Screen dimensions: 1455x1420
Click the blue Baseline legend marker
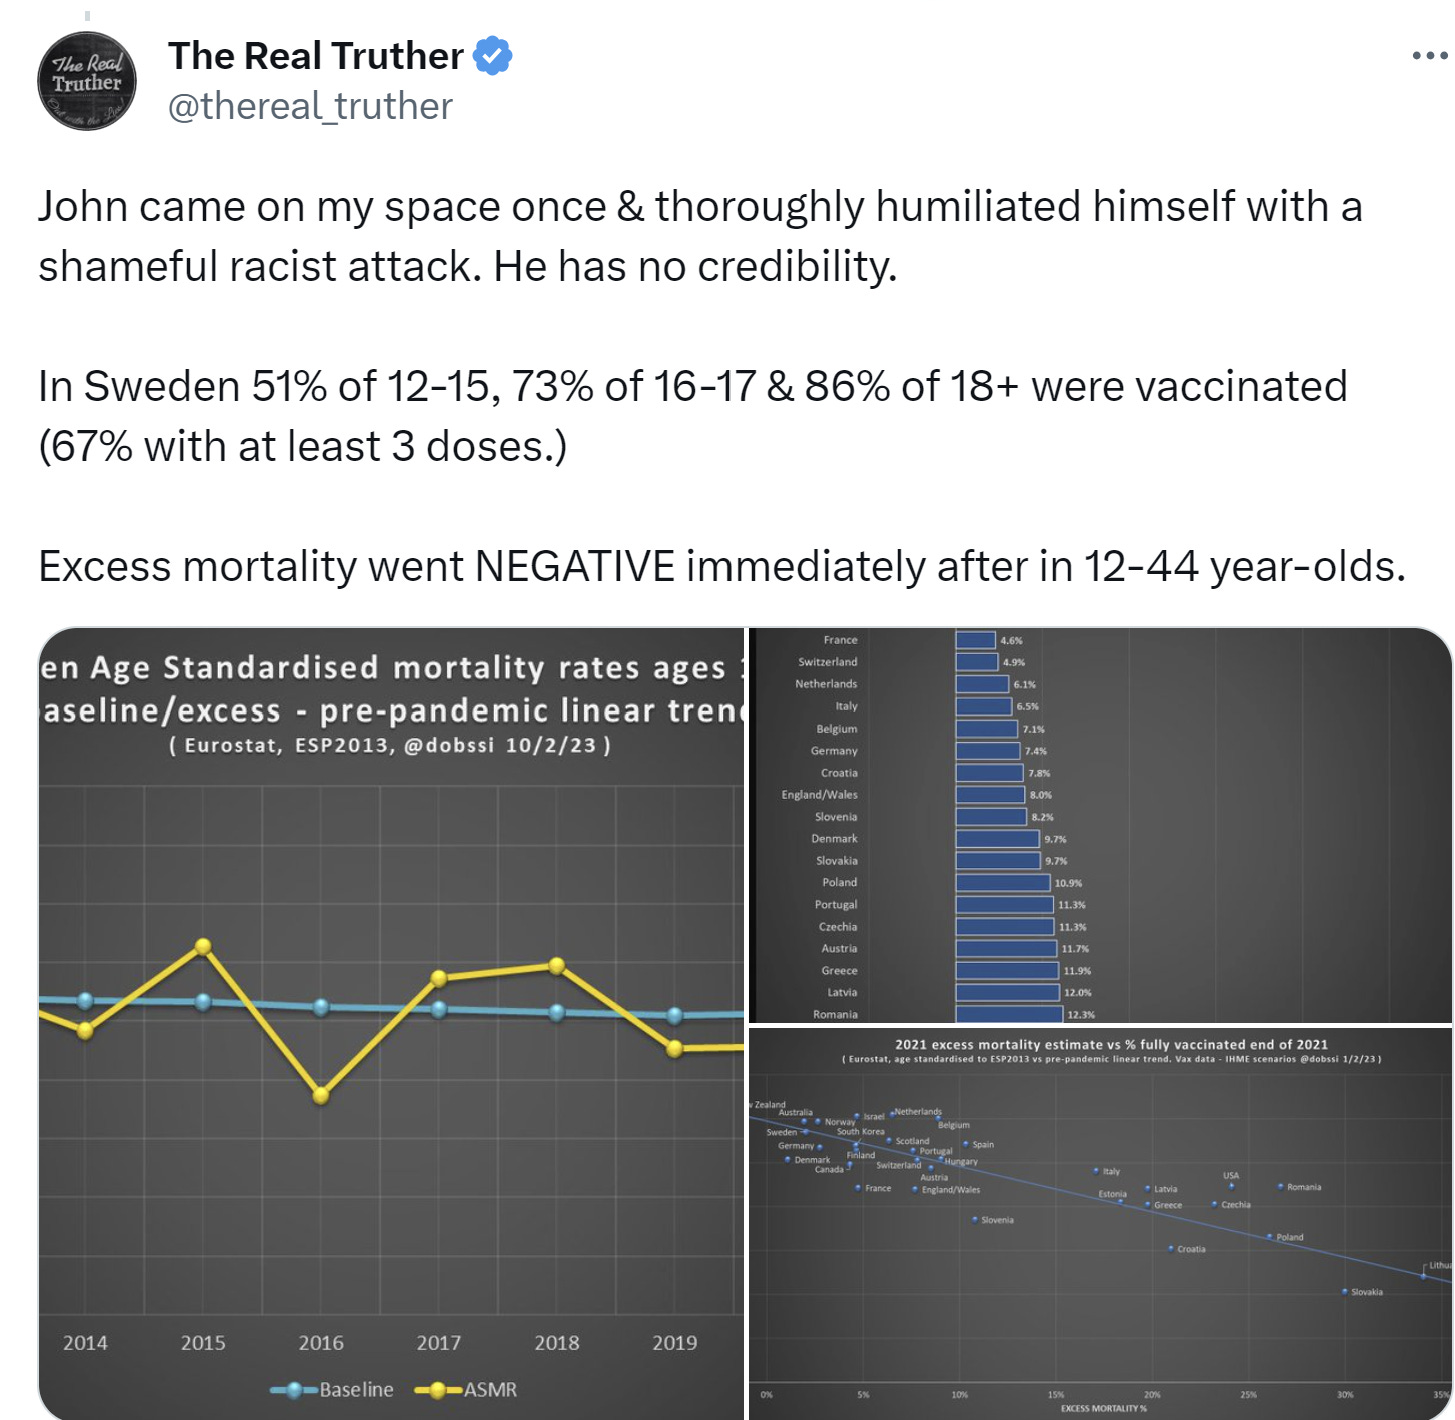click(x=294, y=1390)
